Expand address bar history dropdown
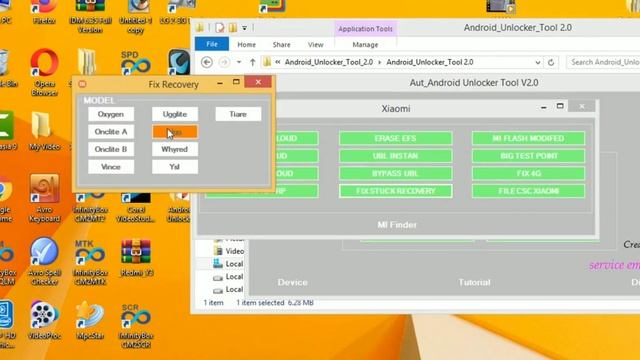The width and height of the screenshot is (640, 360). click(x=538, y=62)
